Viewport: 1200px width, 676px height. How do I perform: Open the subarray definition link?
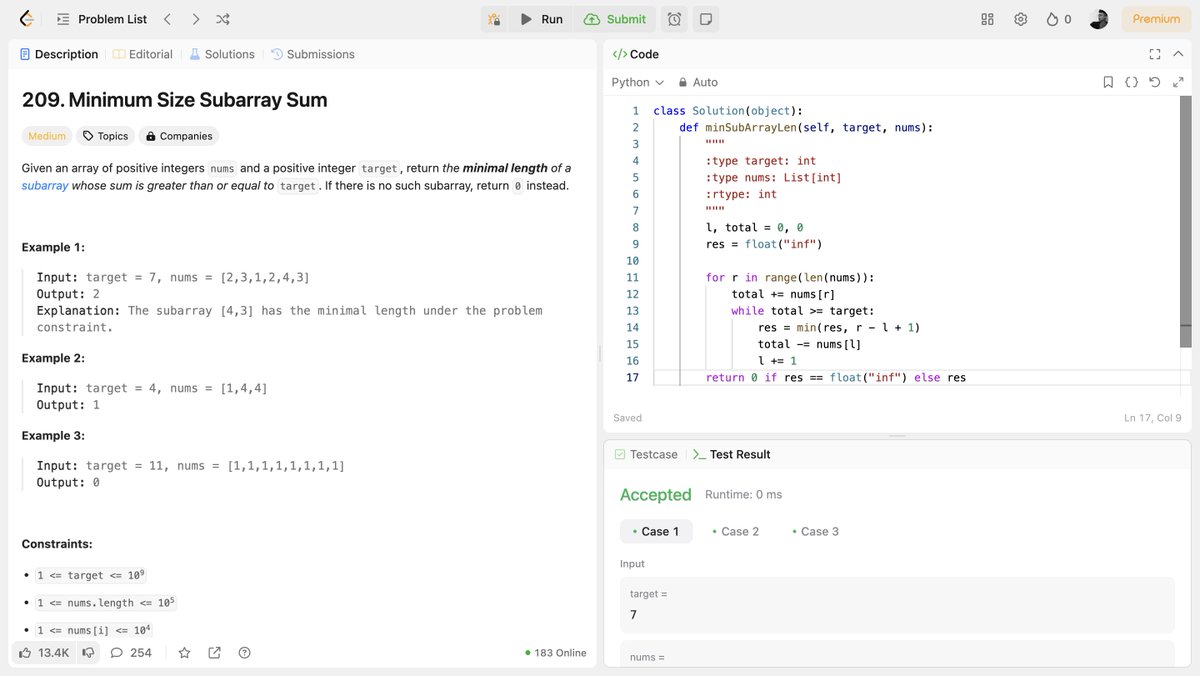(45, 185)
